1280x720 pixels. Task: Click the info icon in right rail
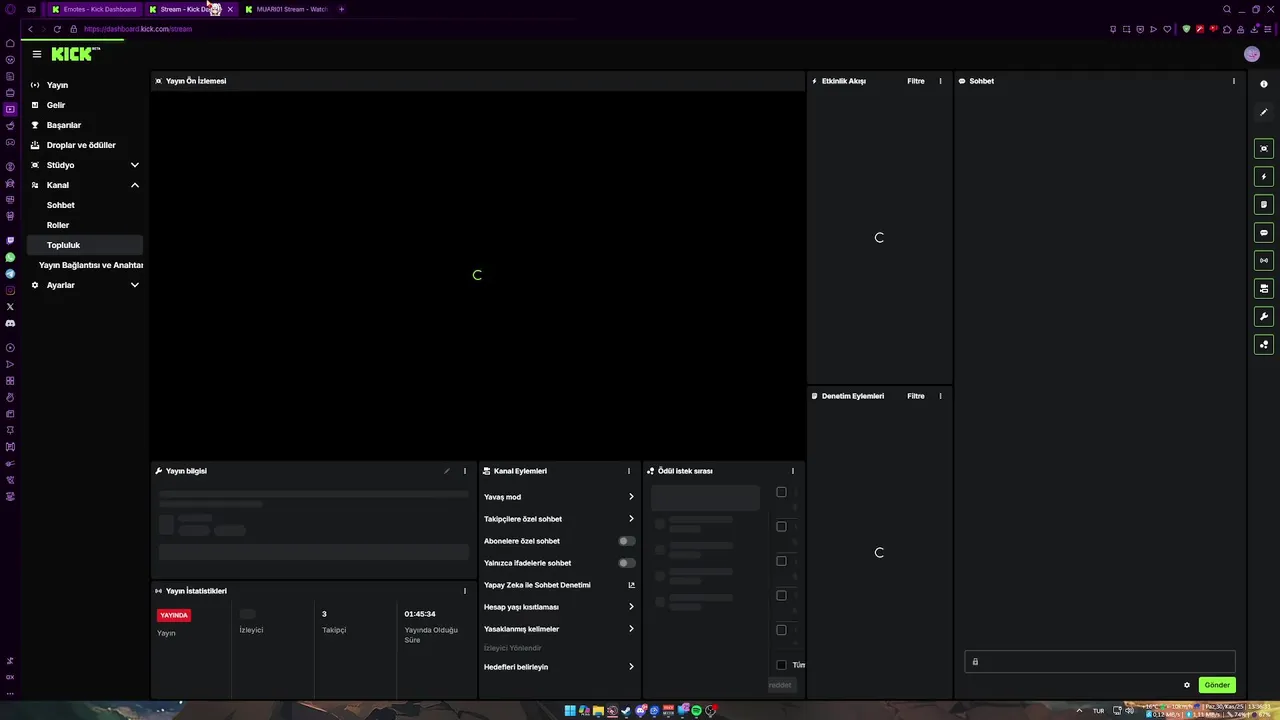click(1264, 84)
